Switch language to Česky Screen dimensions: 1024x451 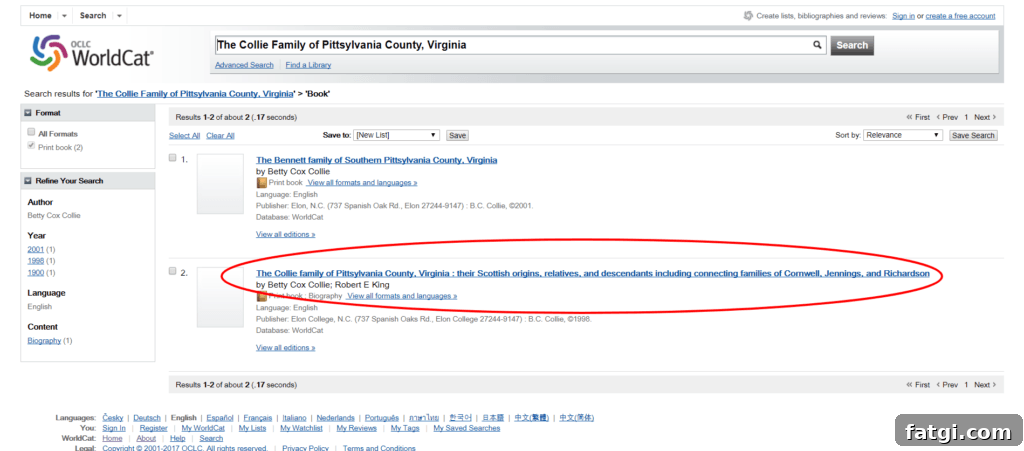coord(112,418)
